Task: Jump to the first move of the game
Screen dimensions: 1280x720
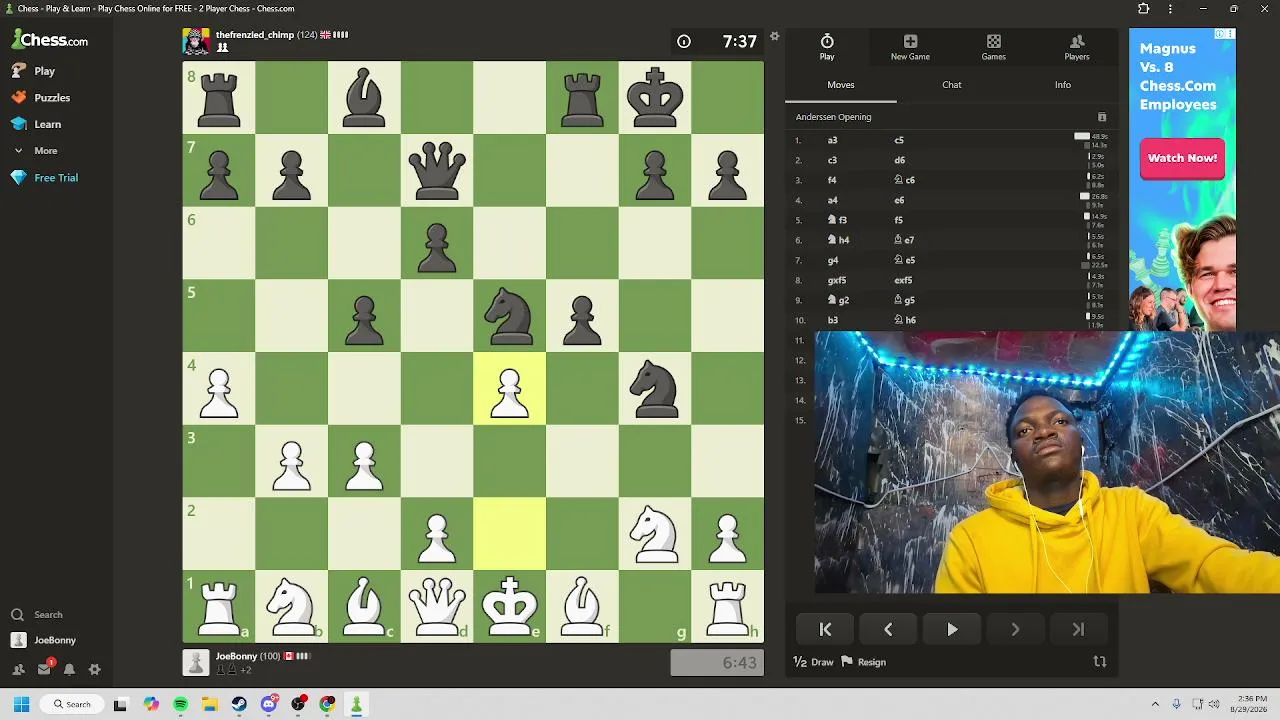Action: pos(825,629)
